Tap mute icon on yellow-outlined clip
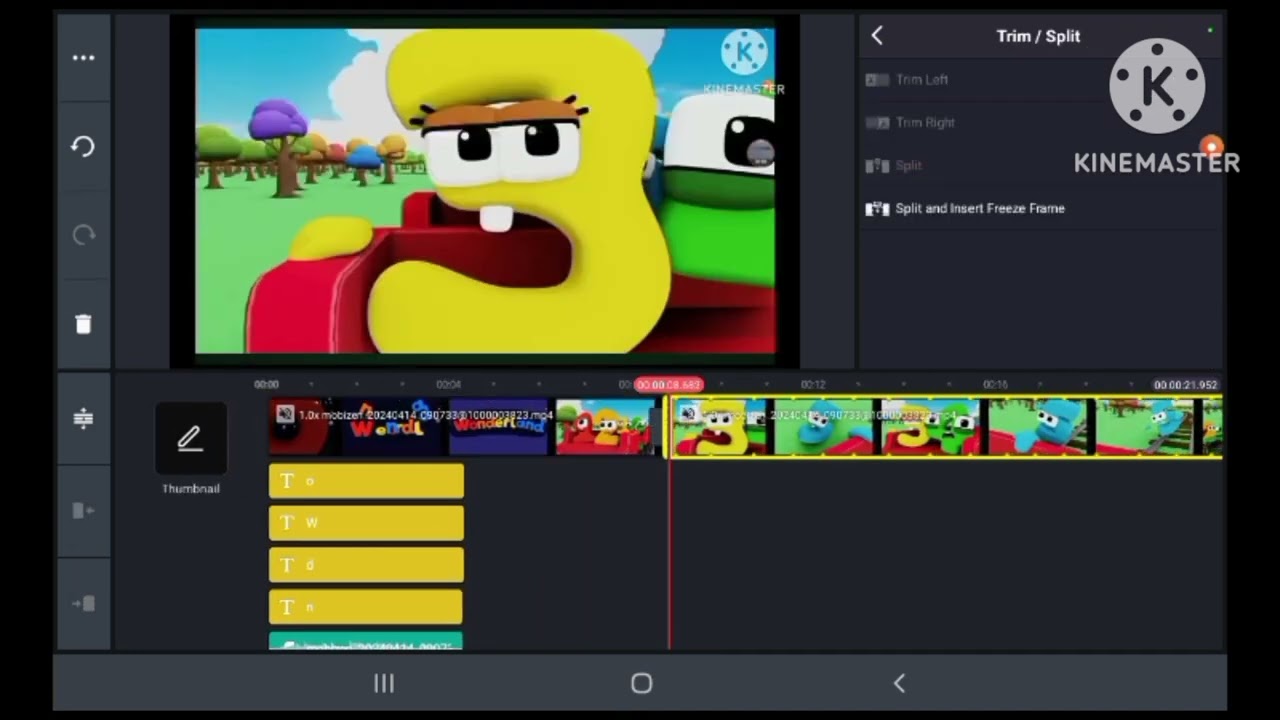Viewport: 1280px width, 720px height. (688, 414)
